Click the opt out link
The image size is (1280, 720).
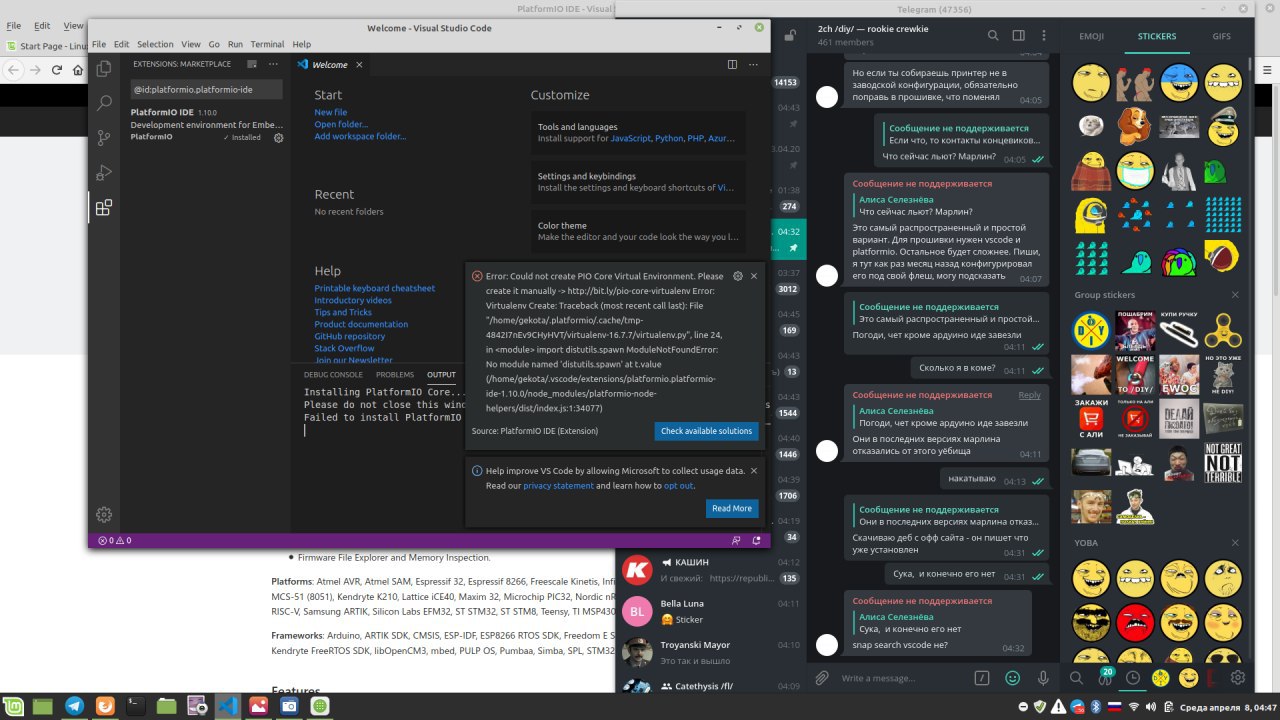678,486
